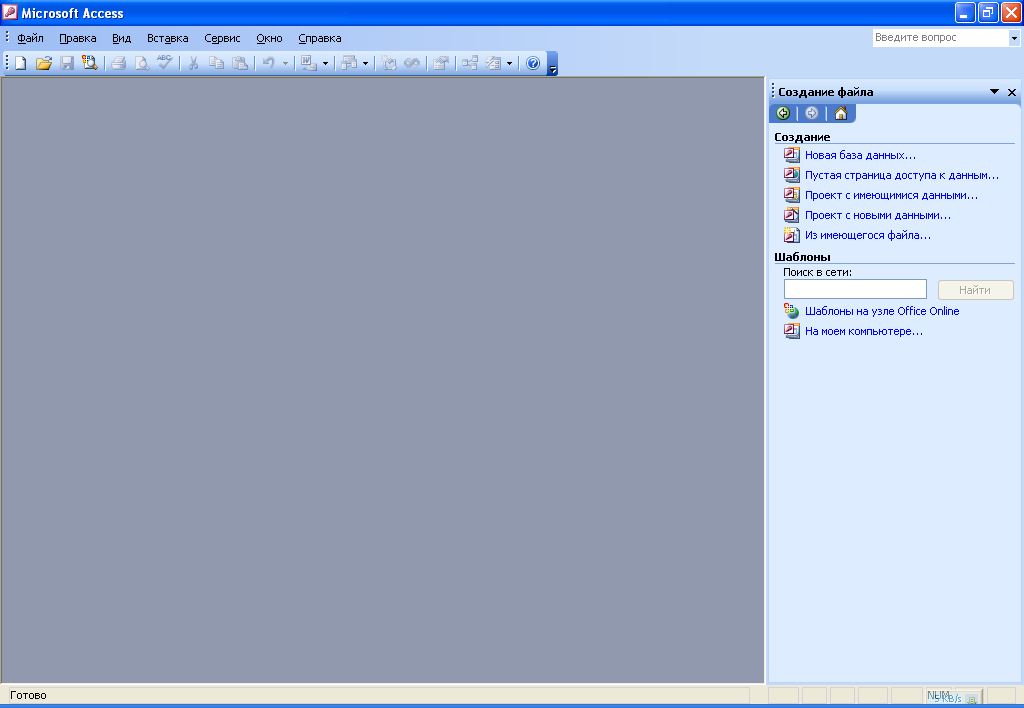Image resolution: width=1024 pixels, height=708 pixels.
Task: Click the Copy toolbar icon
Action: [216, 63]
